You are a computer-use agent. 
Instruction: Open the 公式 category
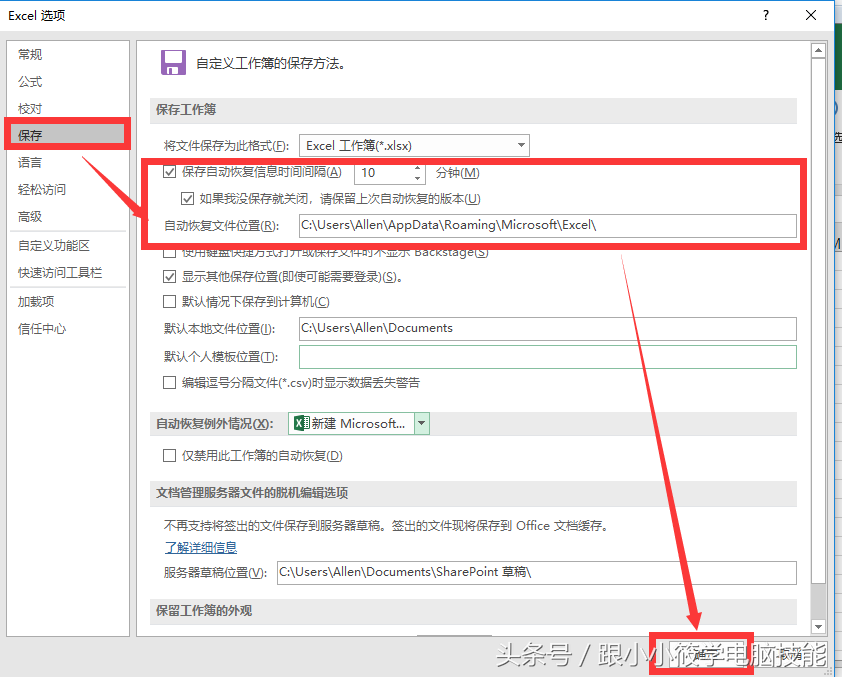click(30, 82)
